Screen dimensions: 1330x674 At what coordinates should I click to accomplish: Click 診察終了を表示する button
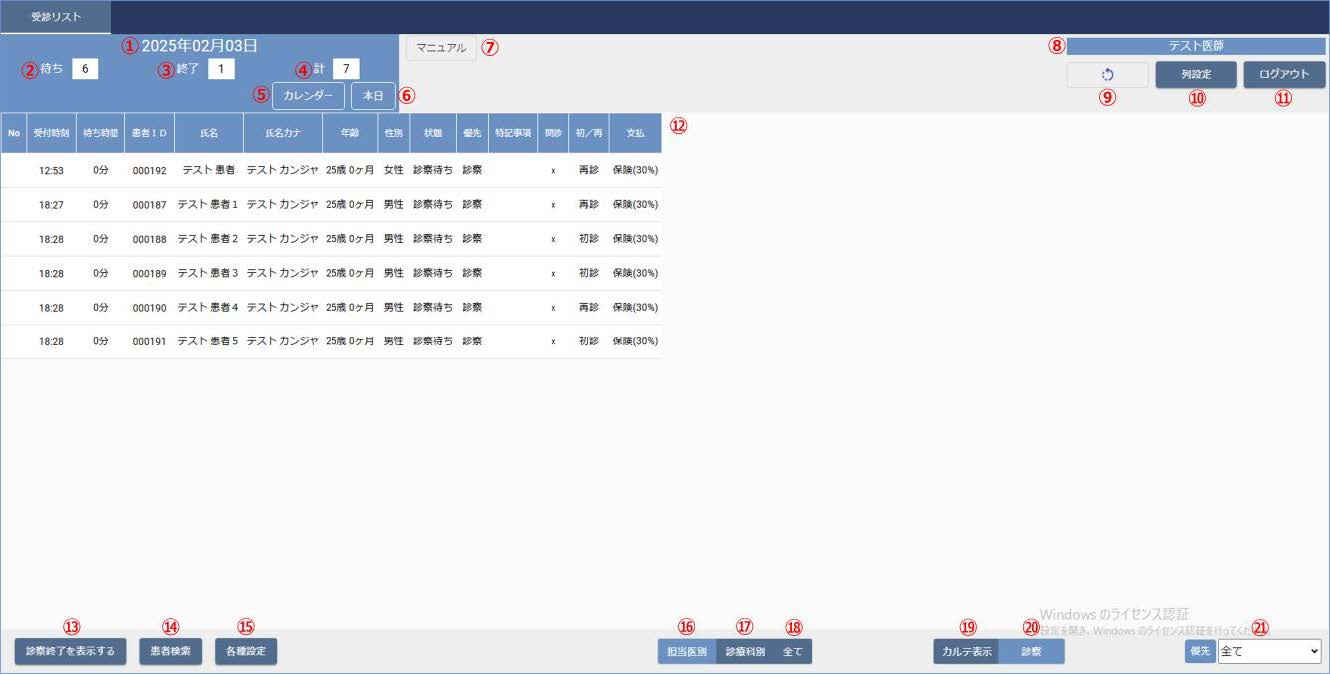pos(70,652)
